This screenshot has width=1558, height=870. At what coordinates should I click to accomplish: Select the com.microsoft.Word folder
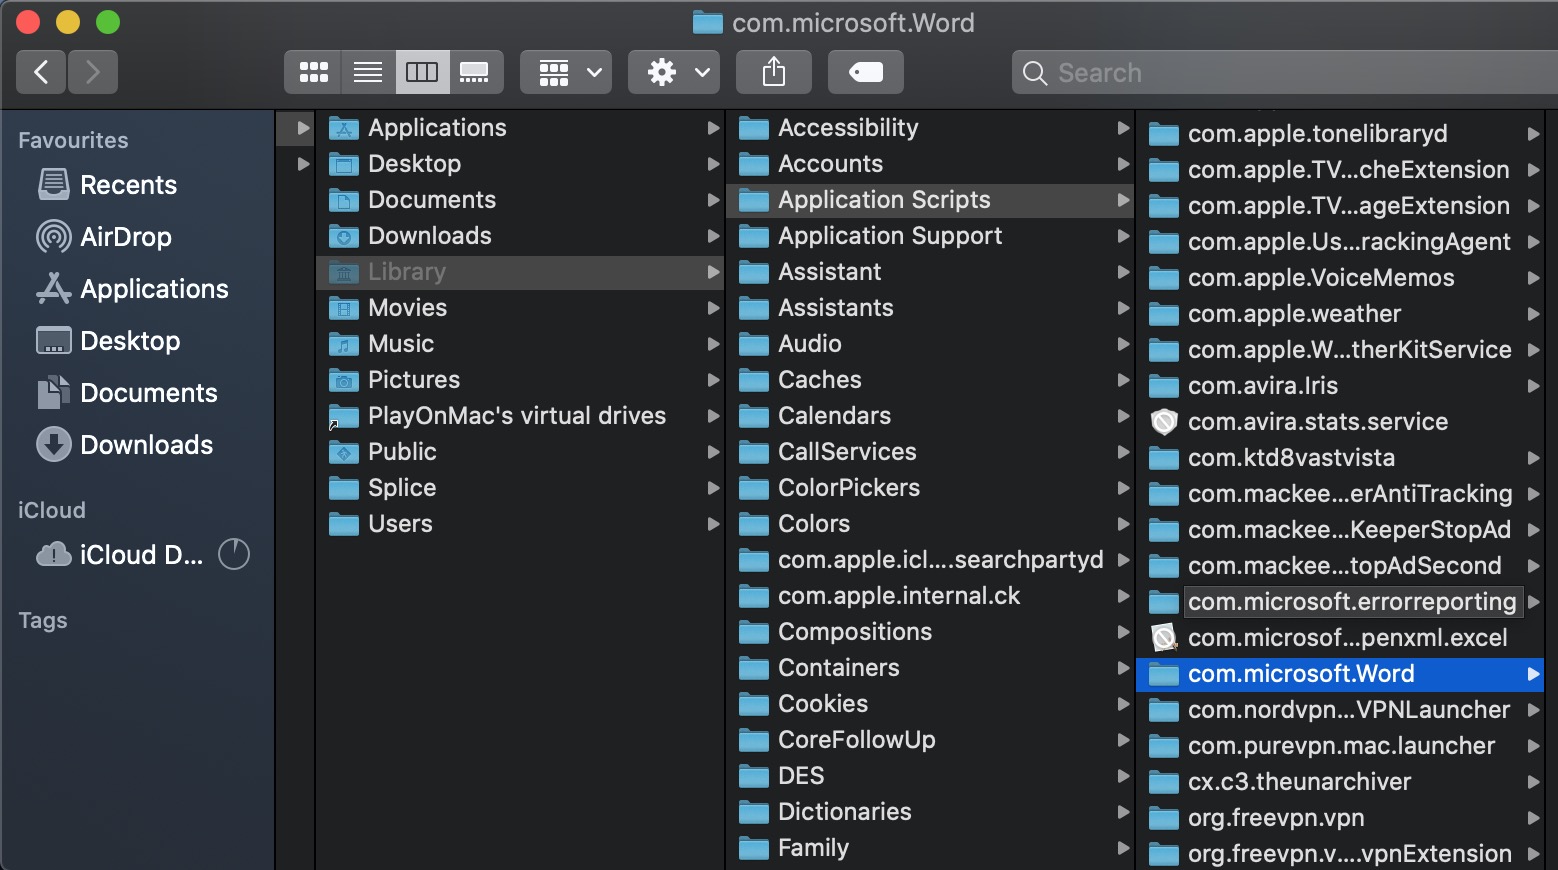pos(1340,674)
